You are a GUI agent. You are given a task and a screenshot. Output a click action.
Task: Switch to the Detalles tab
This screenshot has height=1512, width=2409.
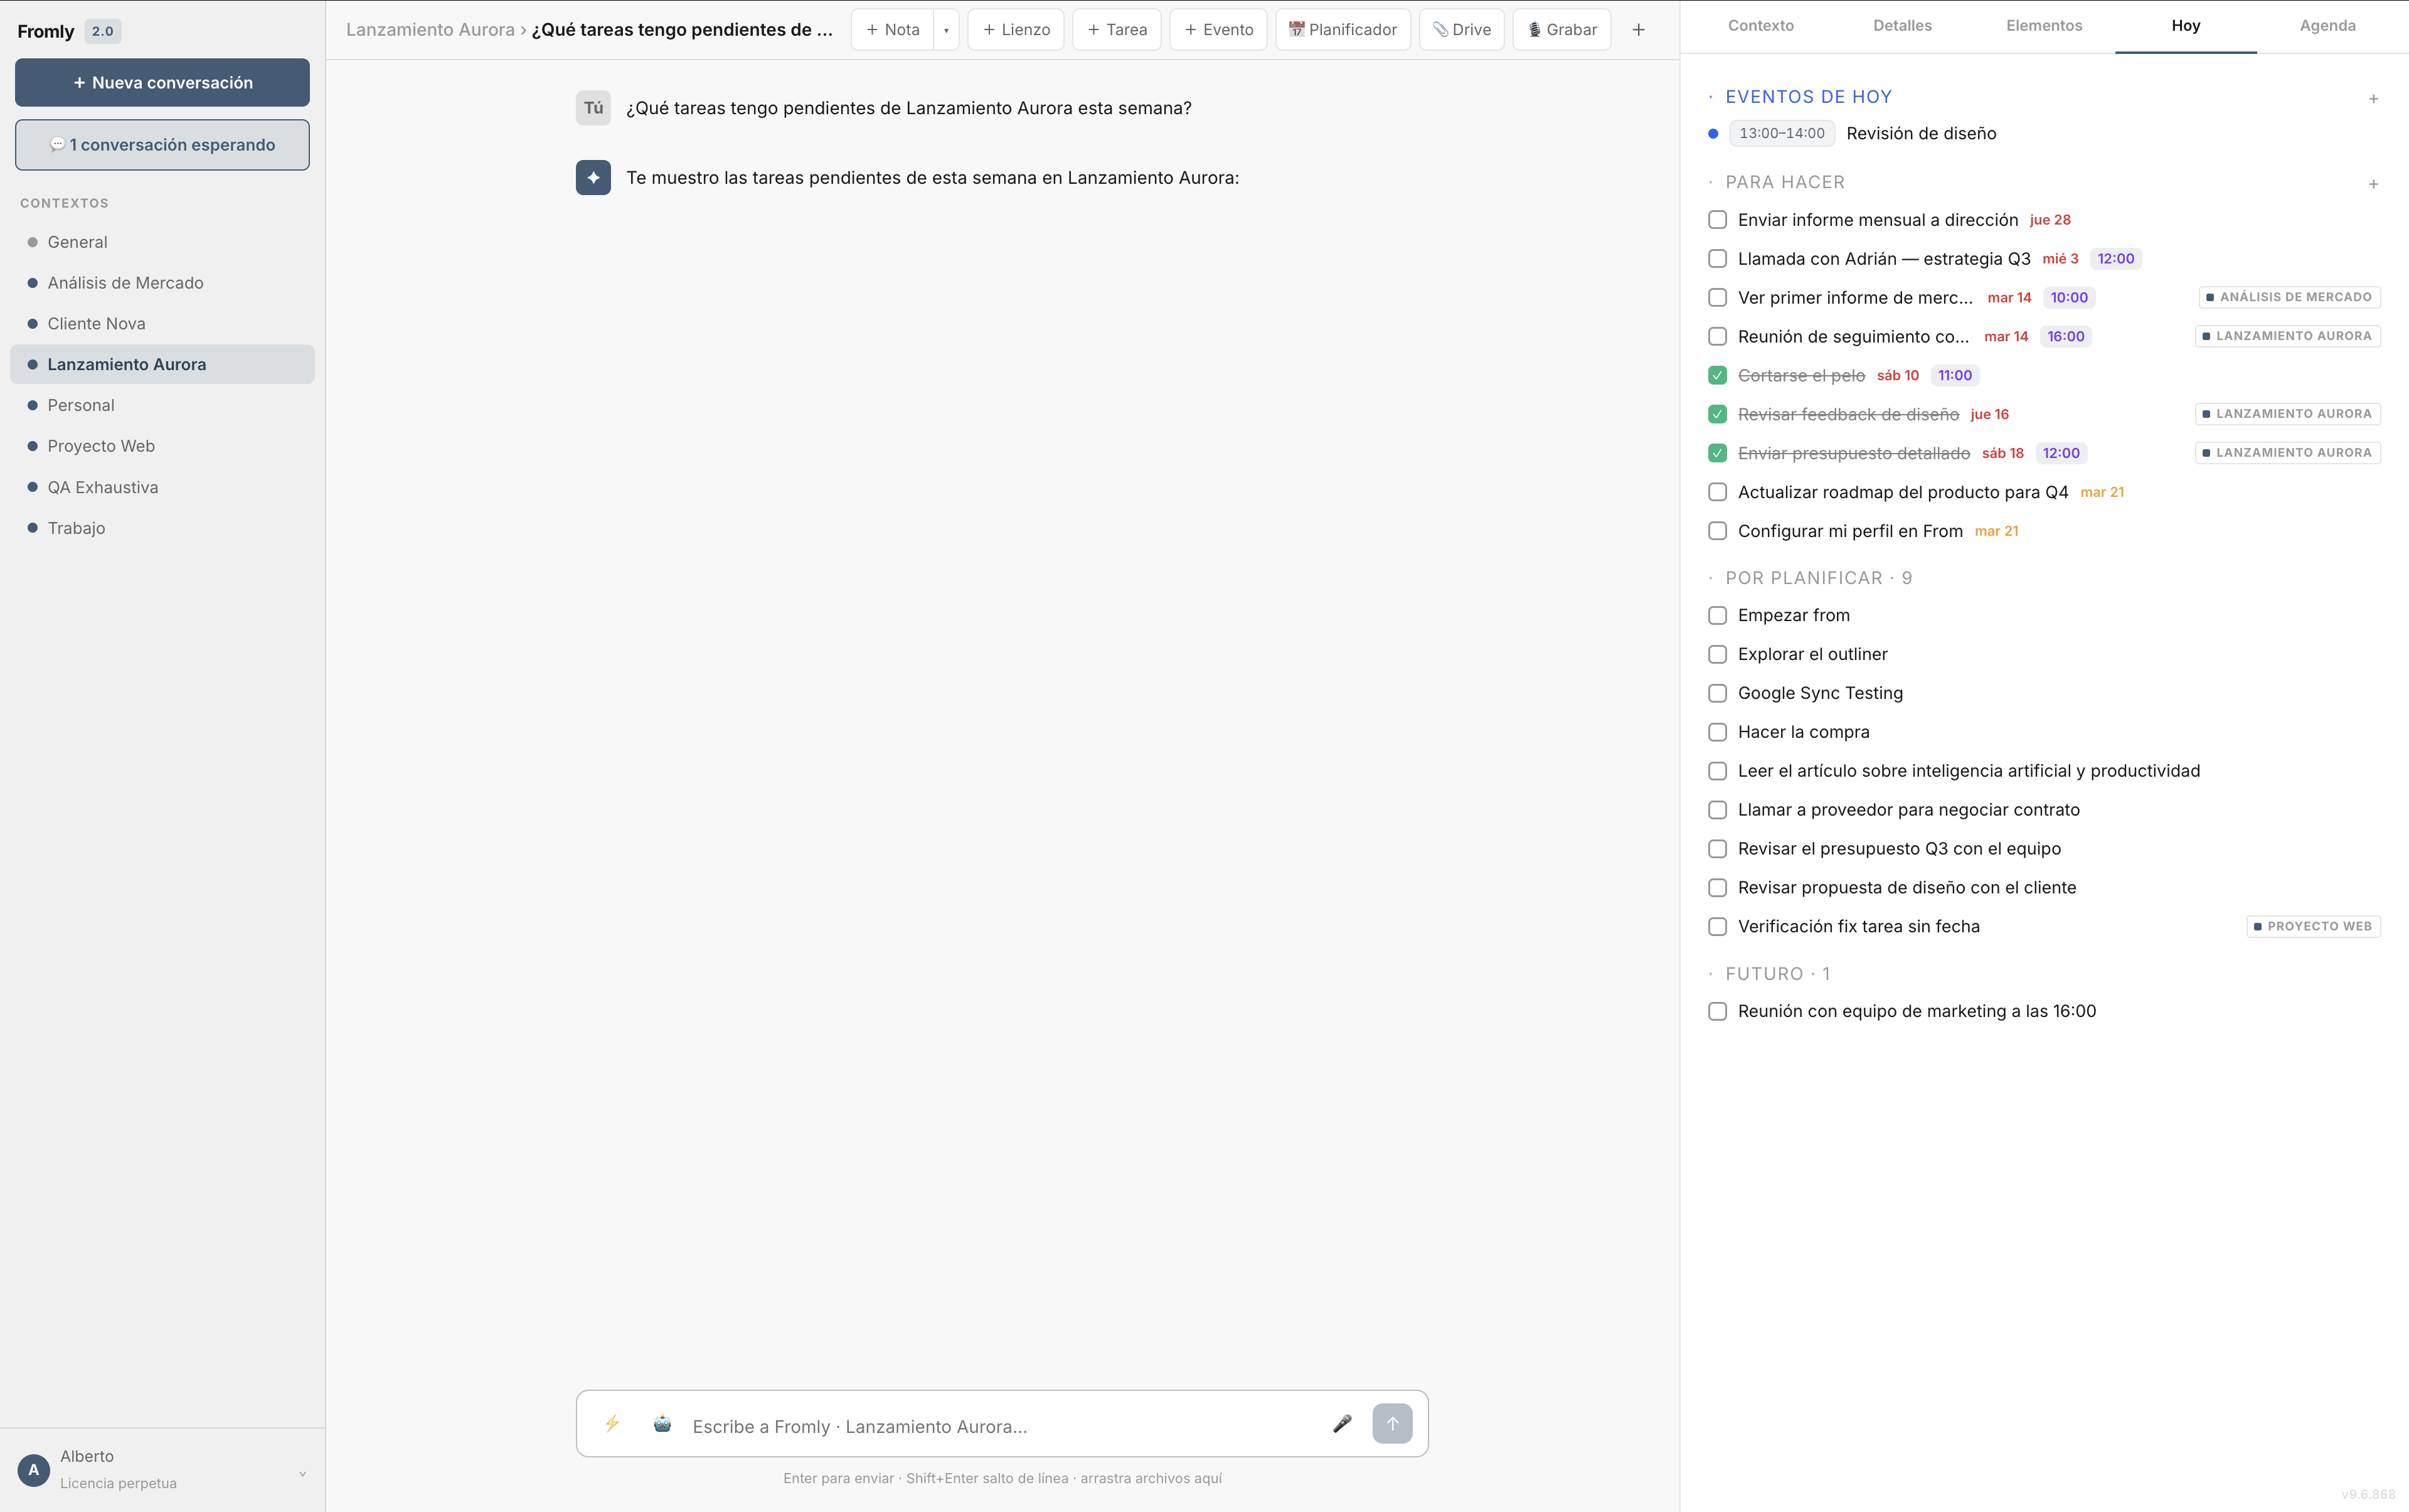click(x=1902, y=26)
